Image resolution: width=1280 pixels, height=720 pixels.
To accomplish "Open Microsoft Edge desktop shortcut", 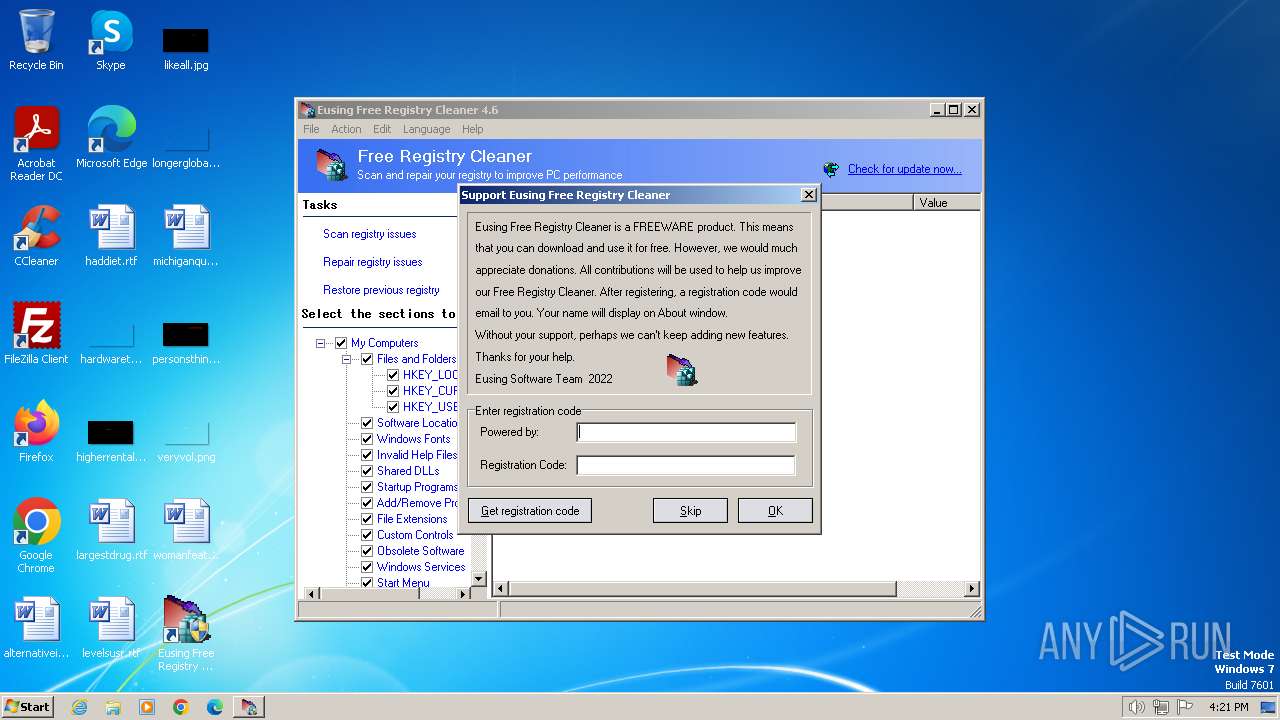I will tap(111, 138).
